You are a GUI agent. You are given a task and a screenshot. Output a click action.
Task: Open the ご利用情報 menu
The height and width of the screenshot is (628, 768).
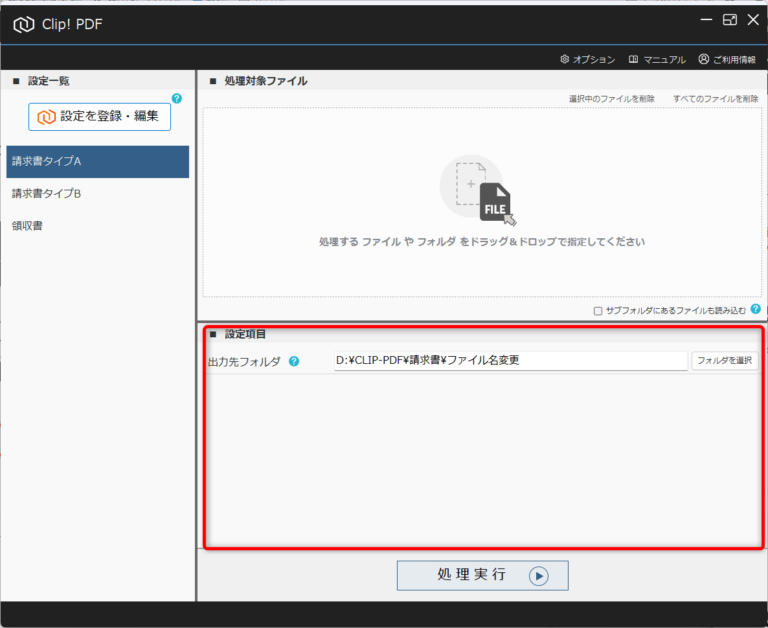click(x=727, y=59)
